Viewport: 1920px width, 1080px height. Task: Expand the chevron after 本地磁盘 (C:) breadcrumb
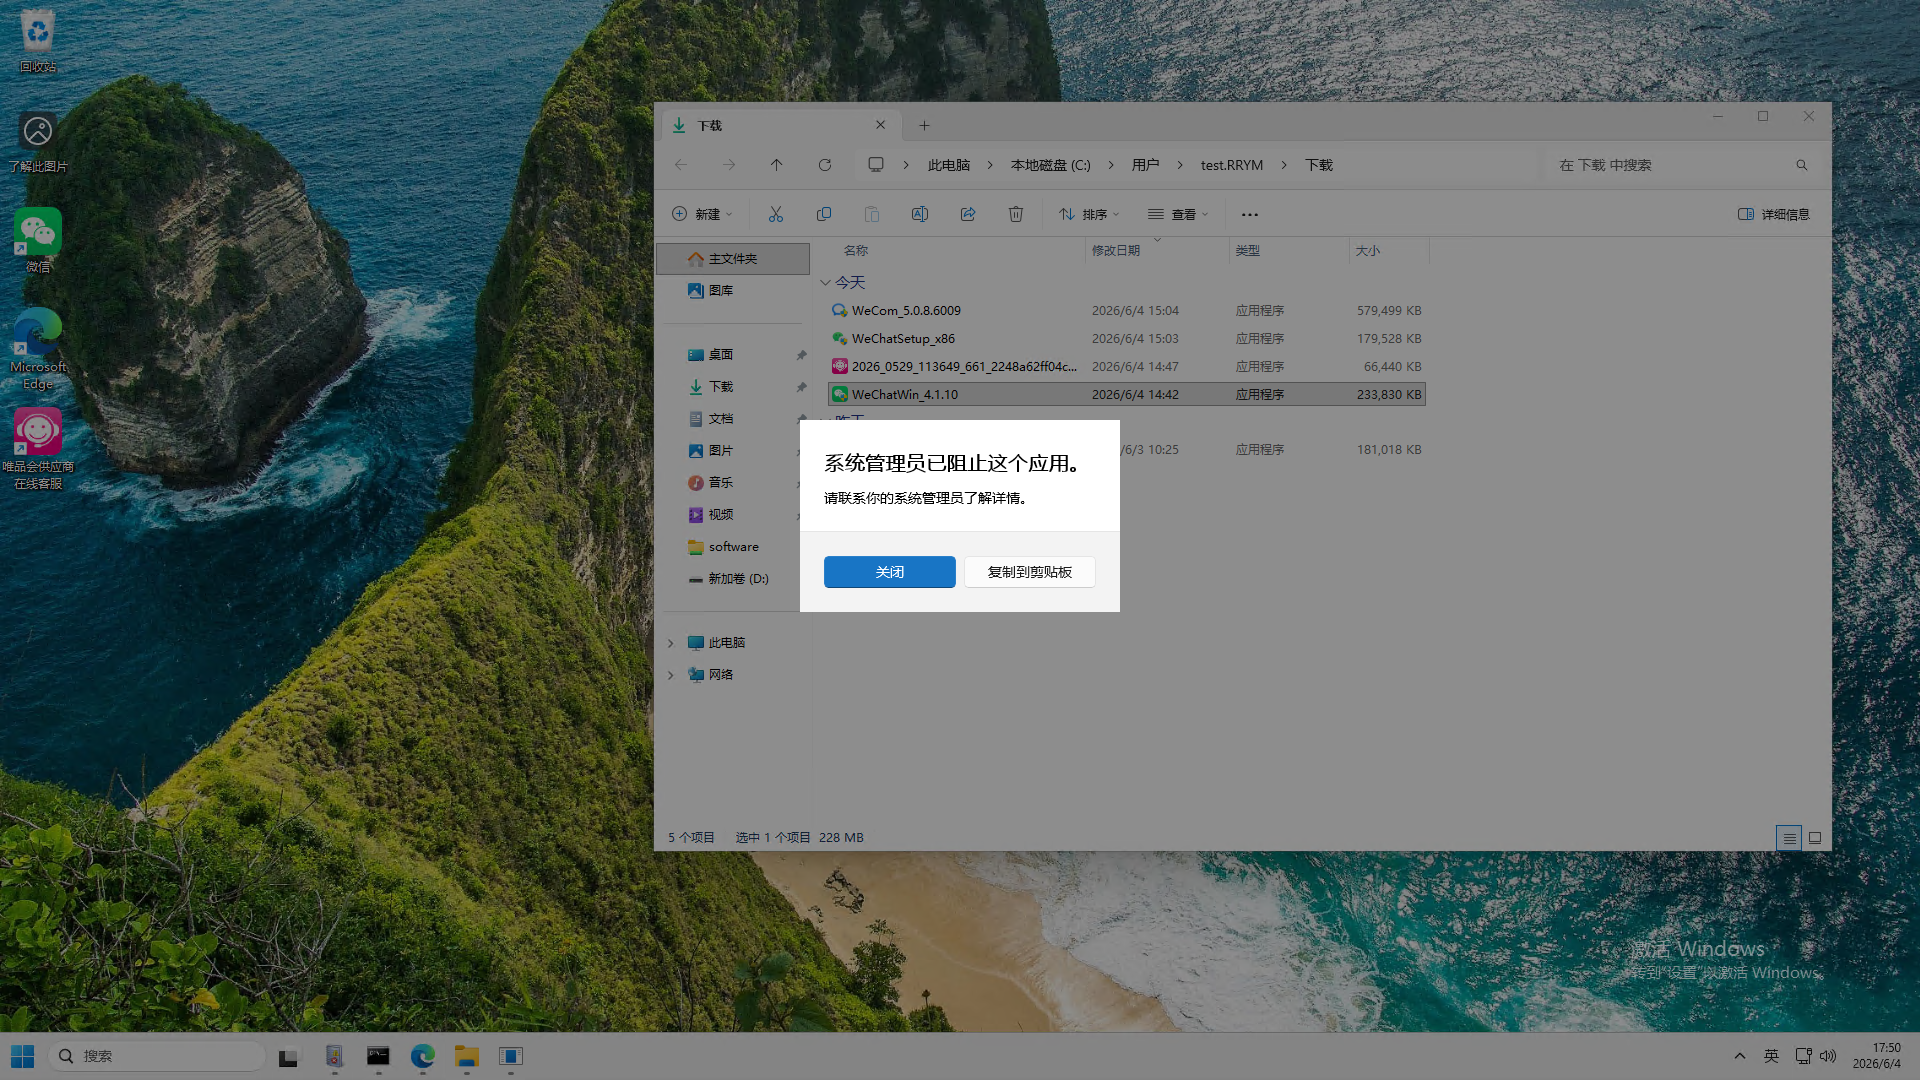1111,165
